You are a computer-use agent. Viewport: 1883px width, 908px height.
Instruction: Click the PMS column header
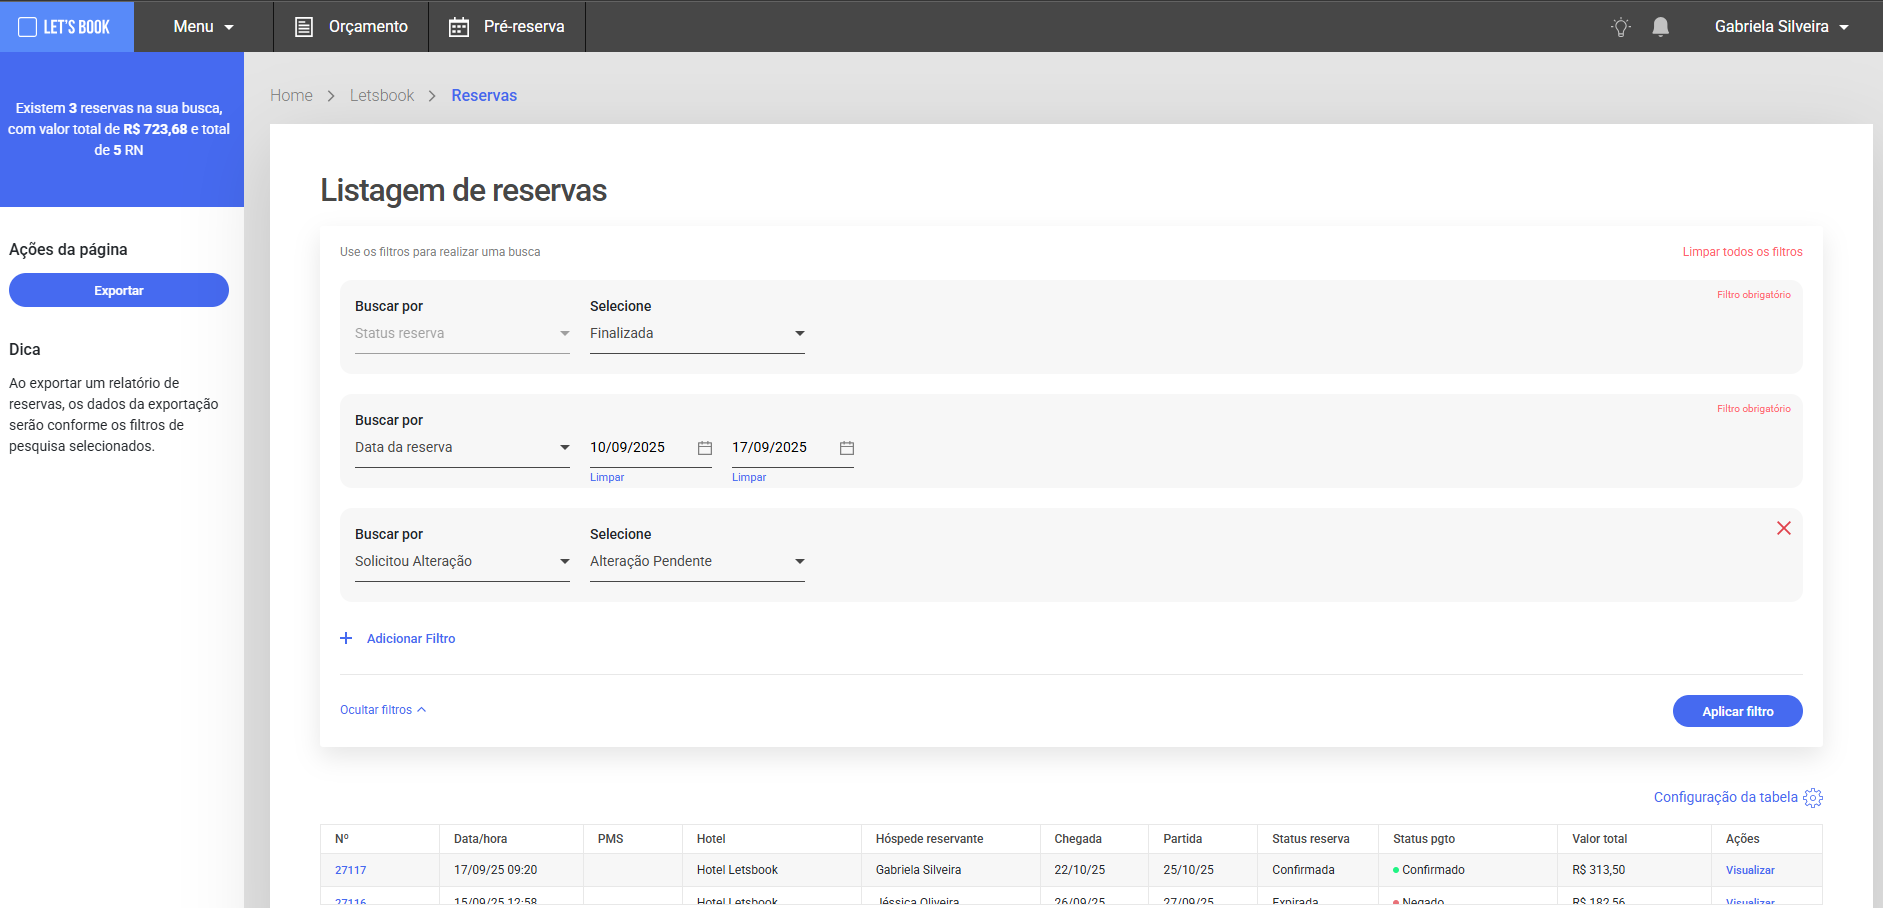[x=633, y=839]
